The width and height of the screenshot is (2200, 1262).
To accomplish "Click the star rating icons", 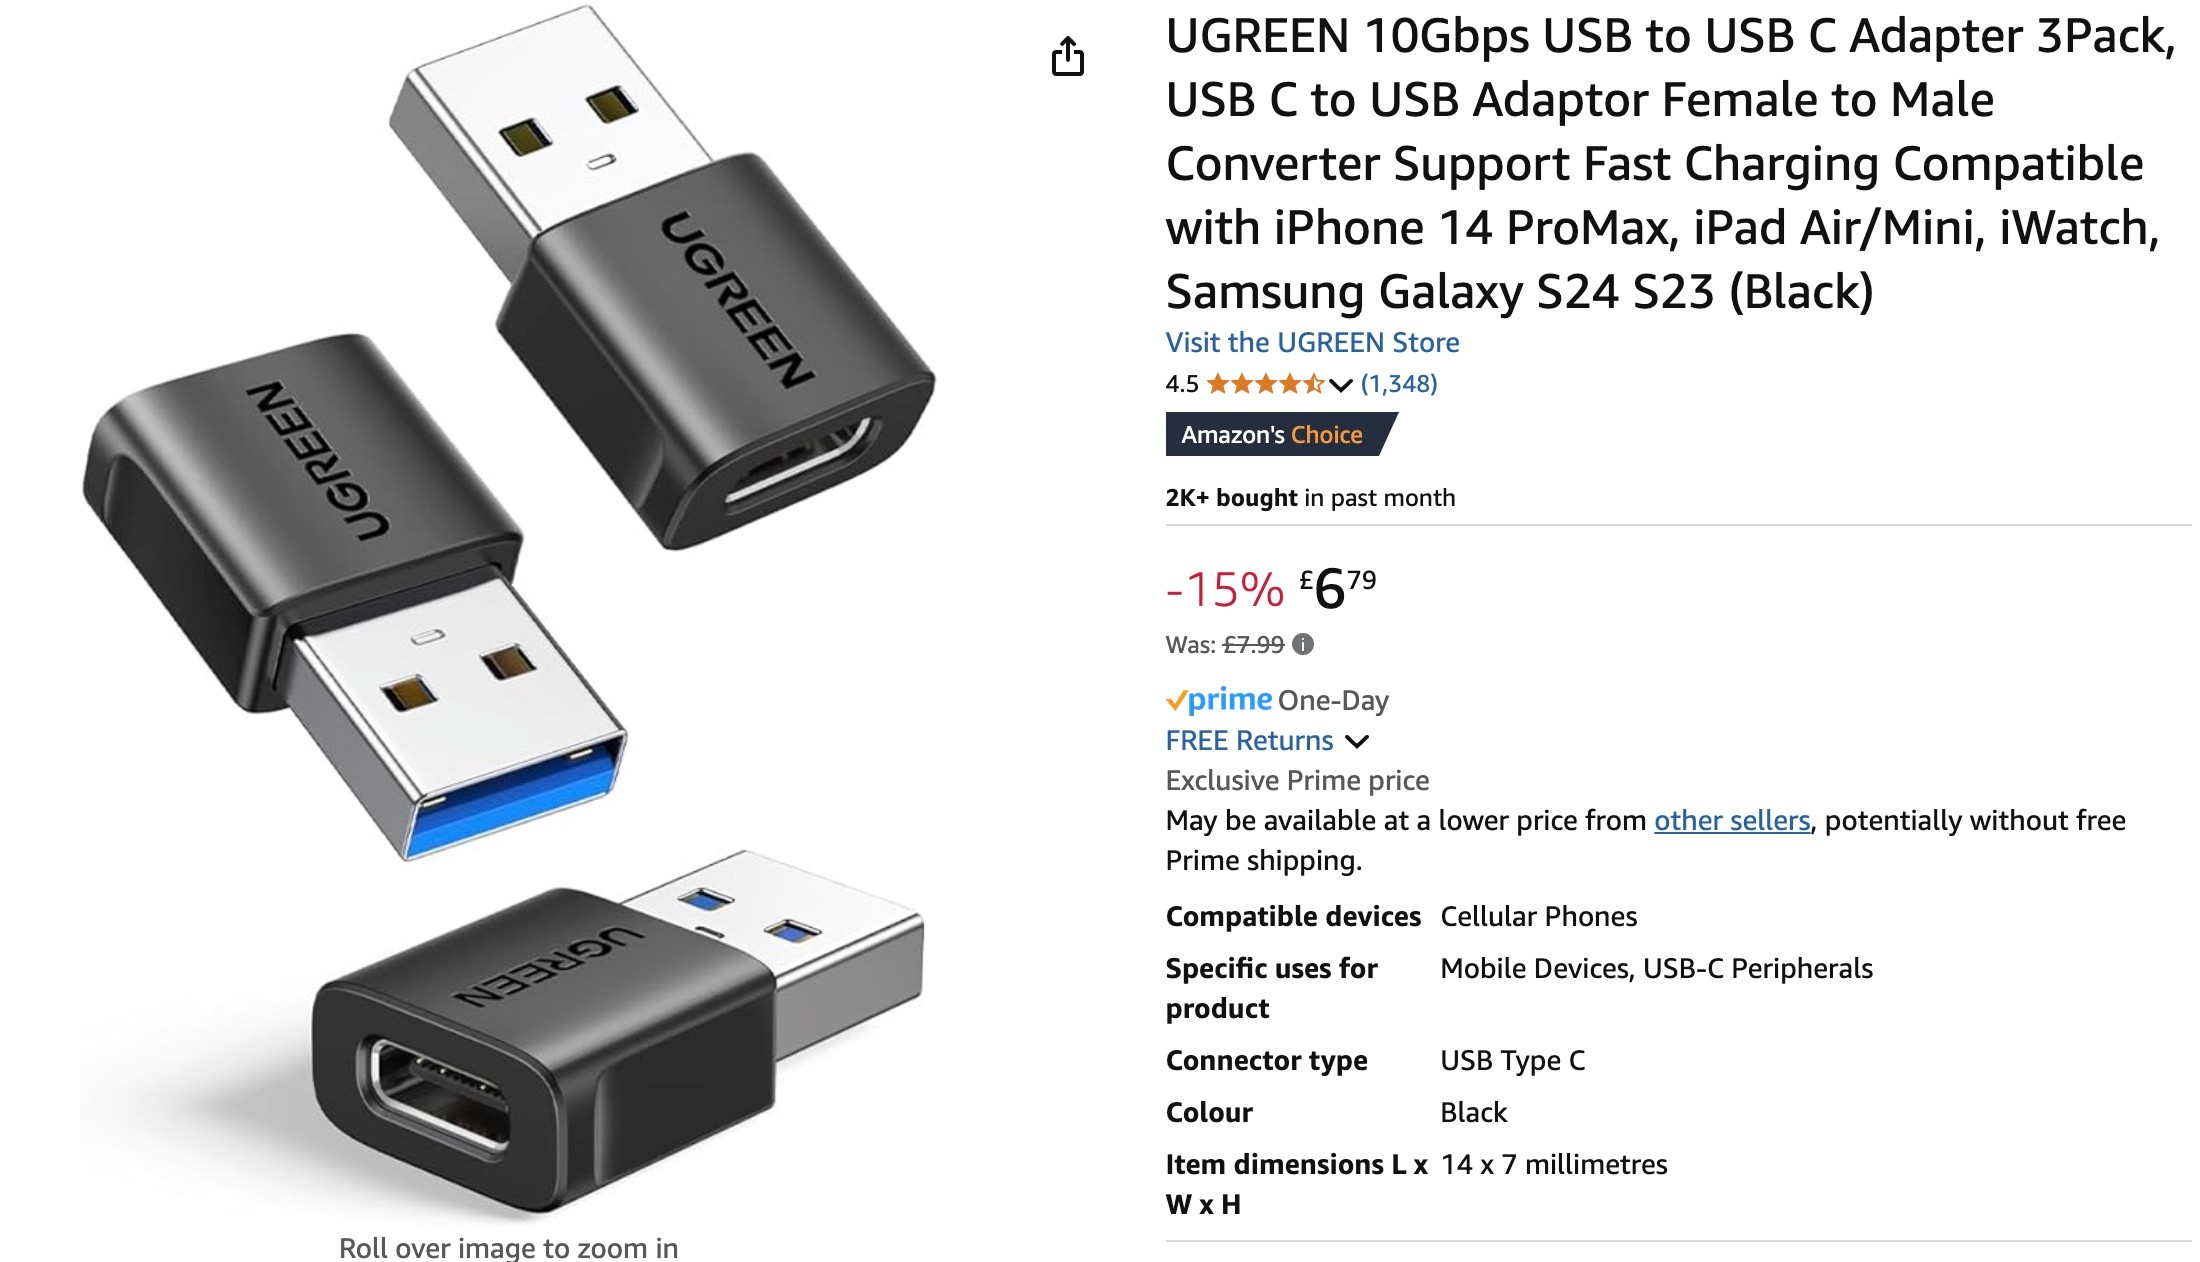I will [1265, 383].
